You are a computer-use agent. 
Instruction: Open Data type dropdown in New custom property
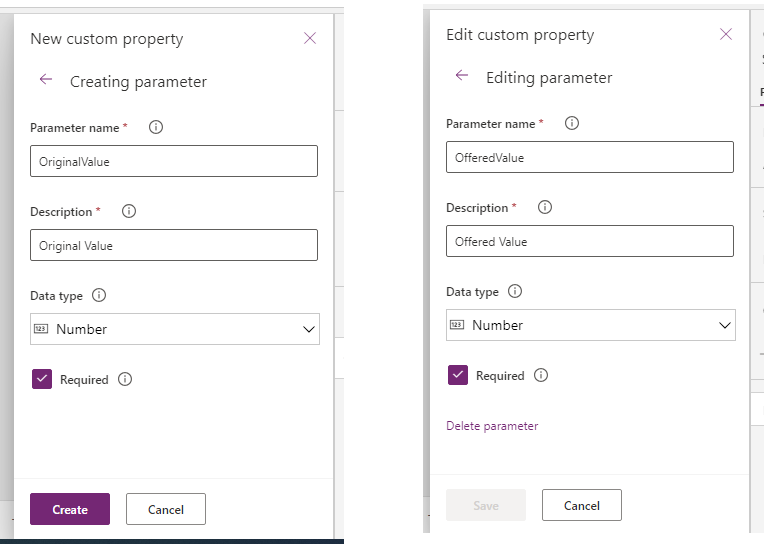[x=175, y=329]
